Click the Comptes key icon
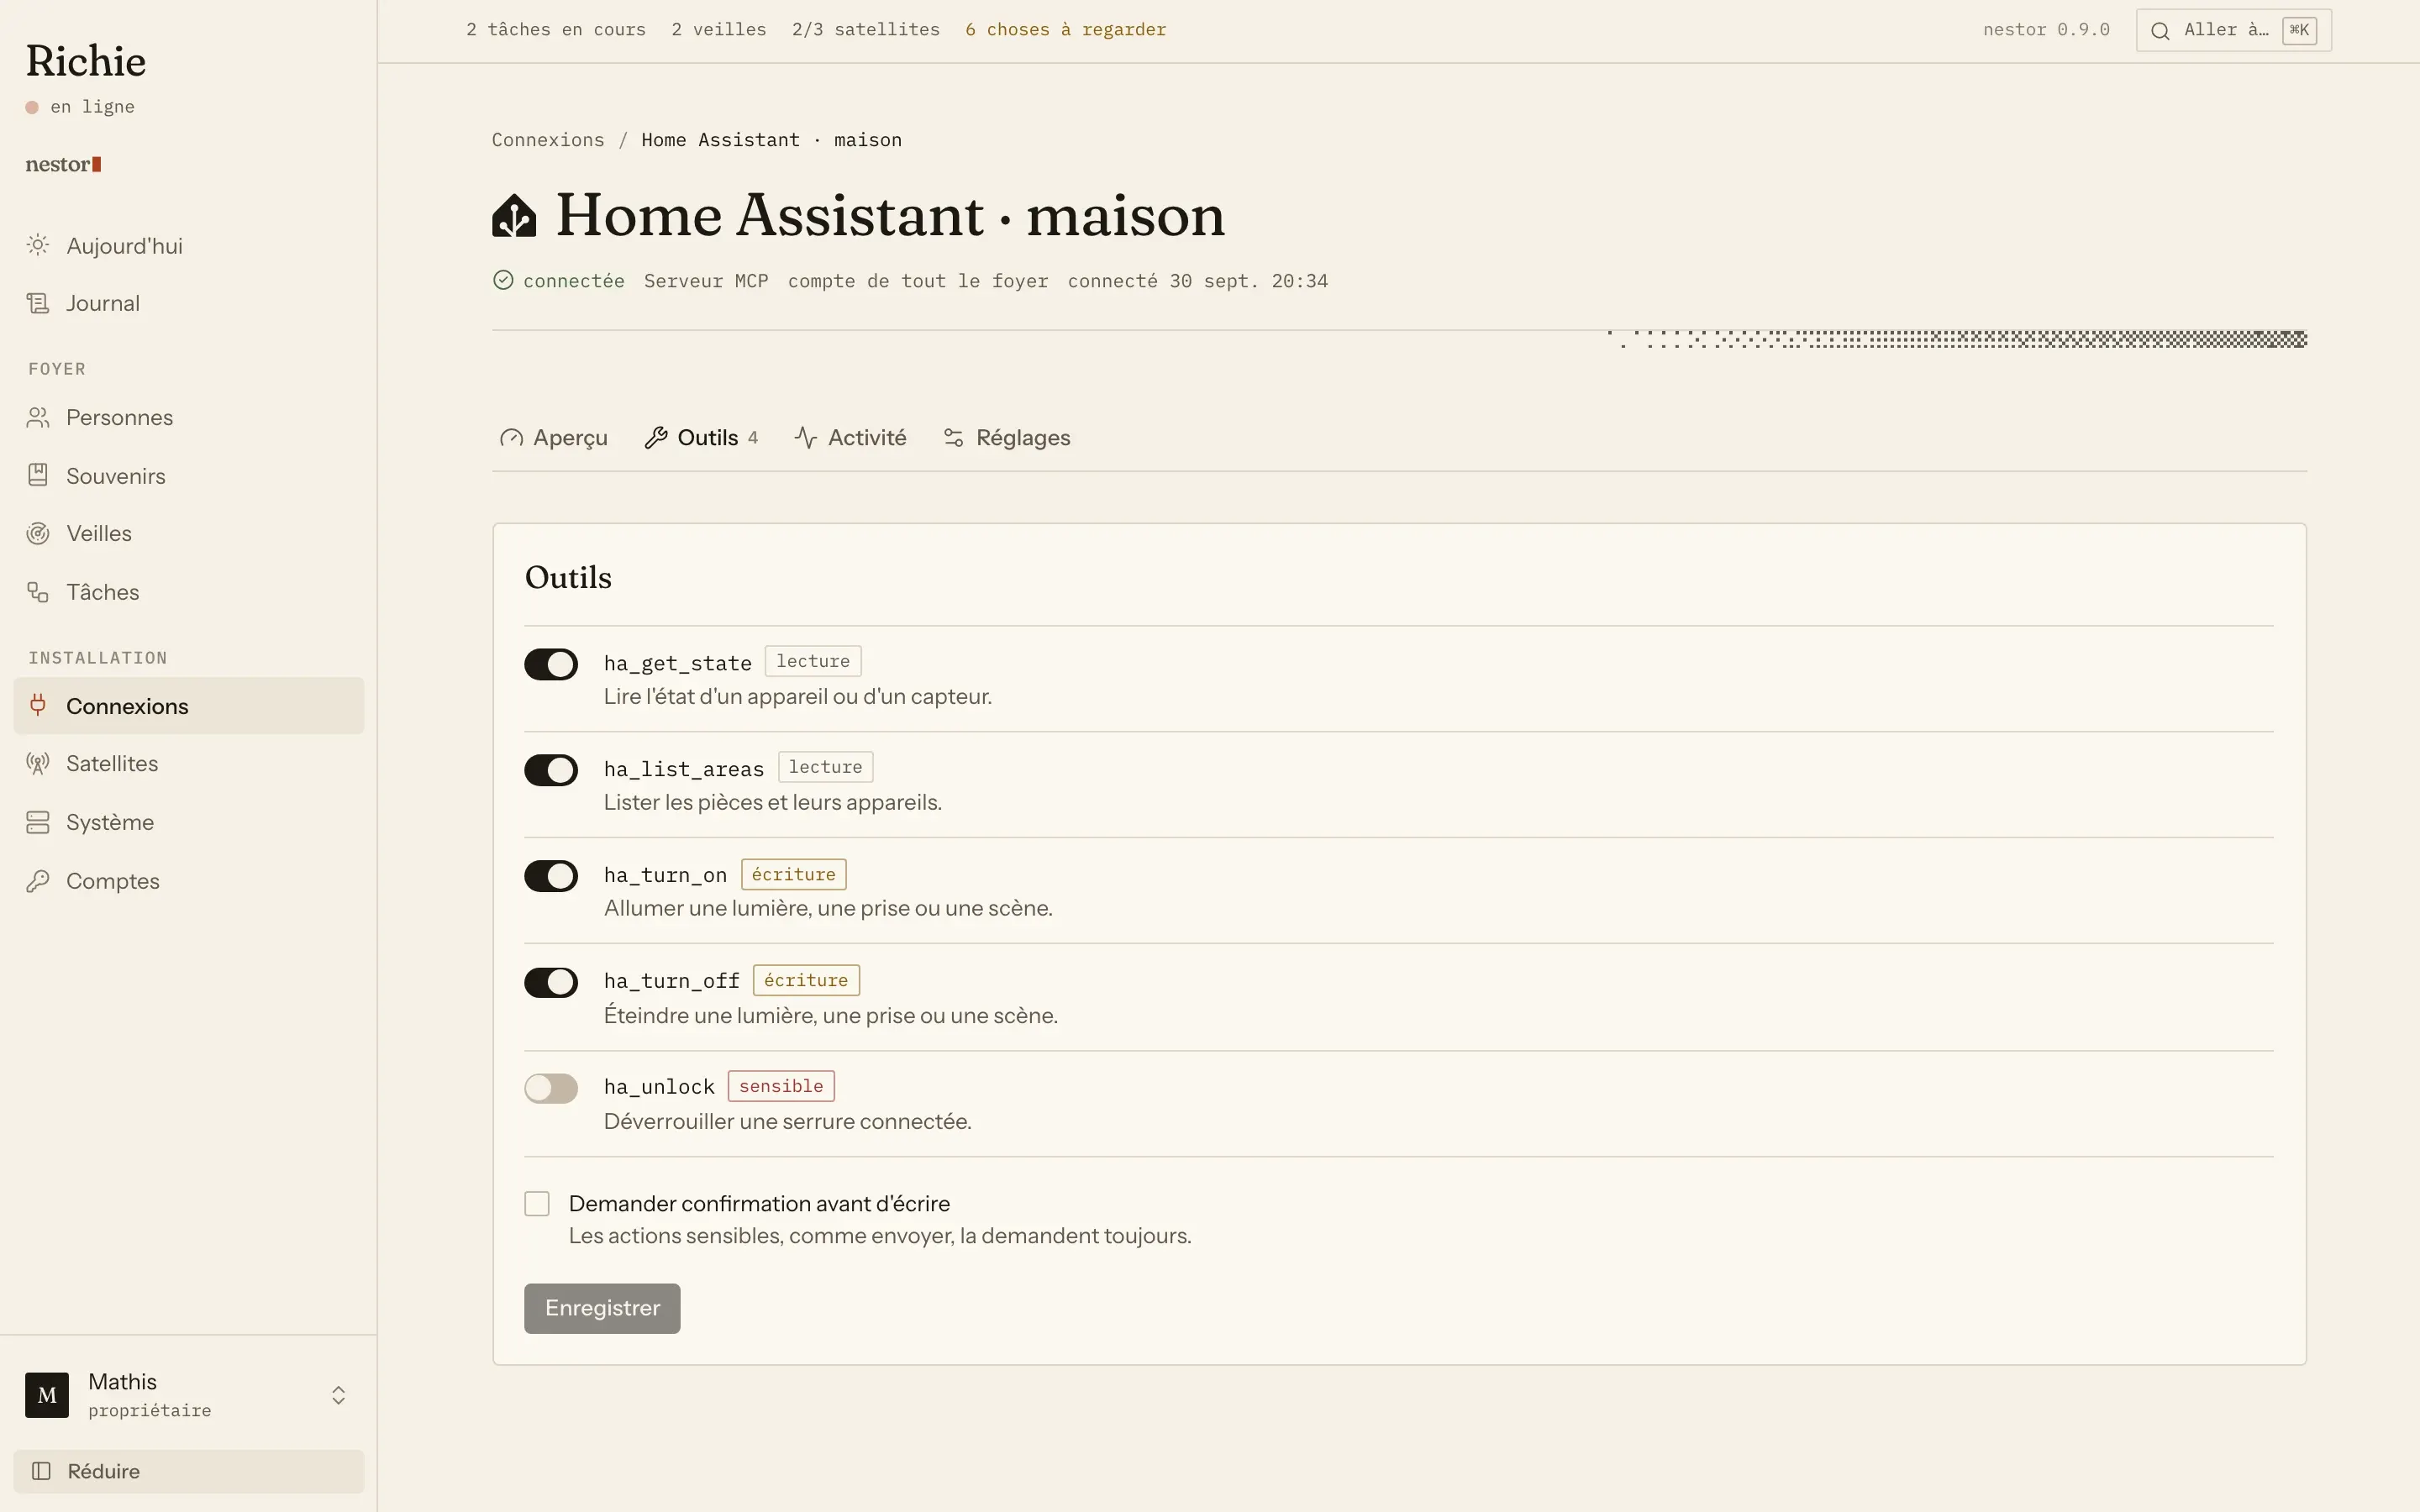The image size is (2420, 1512). pos(38,881)
